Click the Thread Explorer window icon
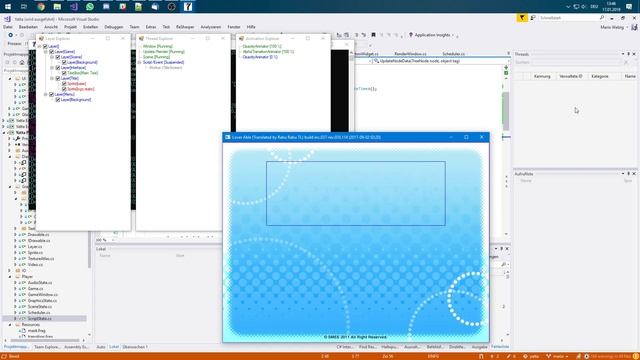Viewport: 640px width, 360px height. tap(141, 38)
